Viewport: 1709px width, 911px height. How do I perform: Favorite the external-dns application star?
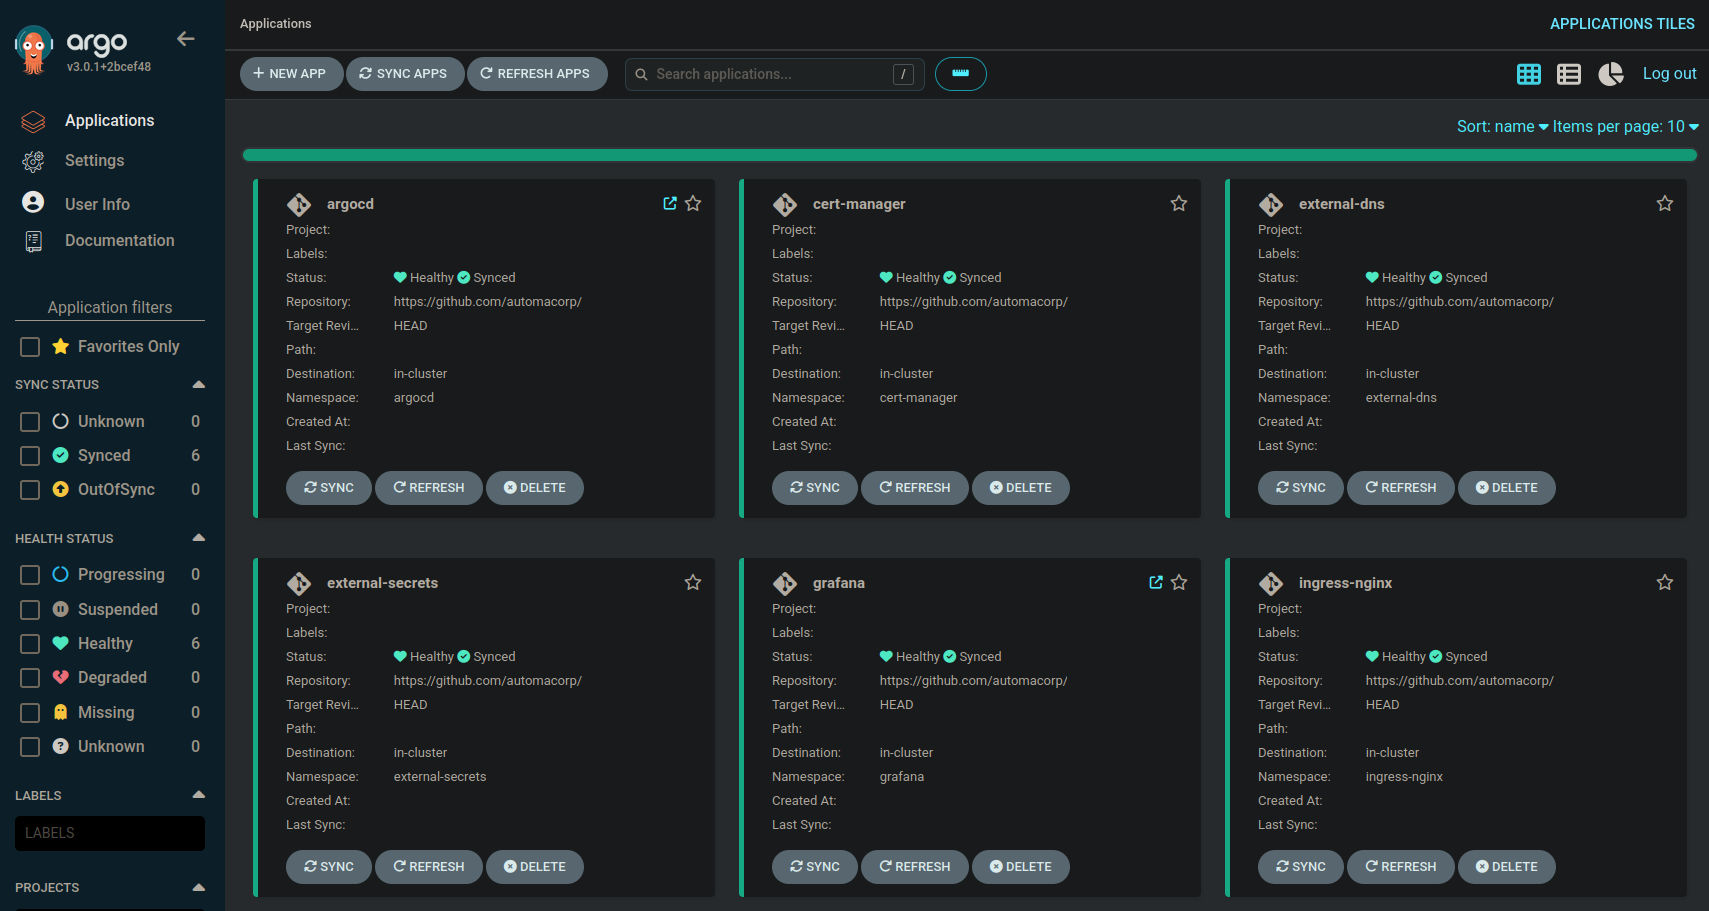pyautogui.click(x=1665, y=203)
